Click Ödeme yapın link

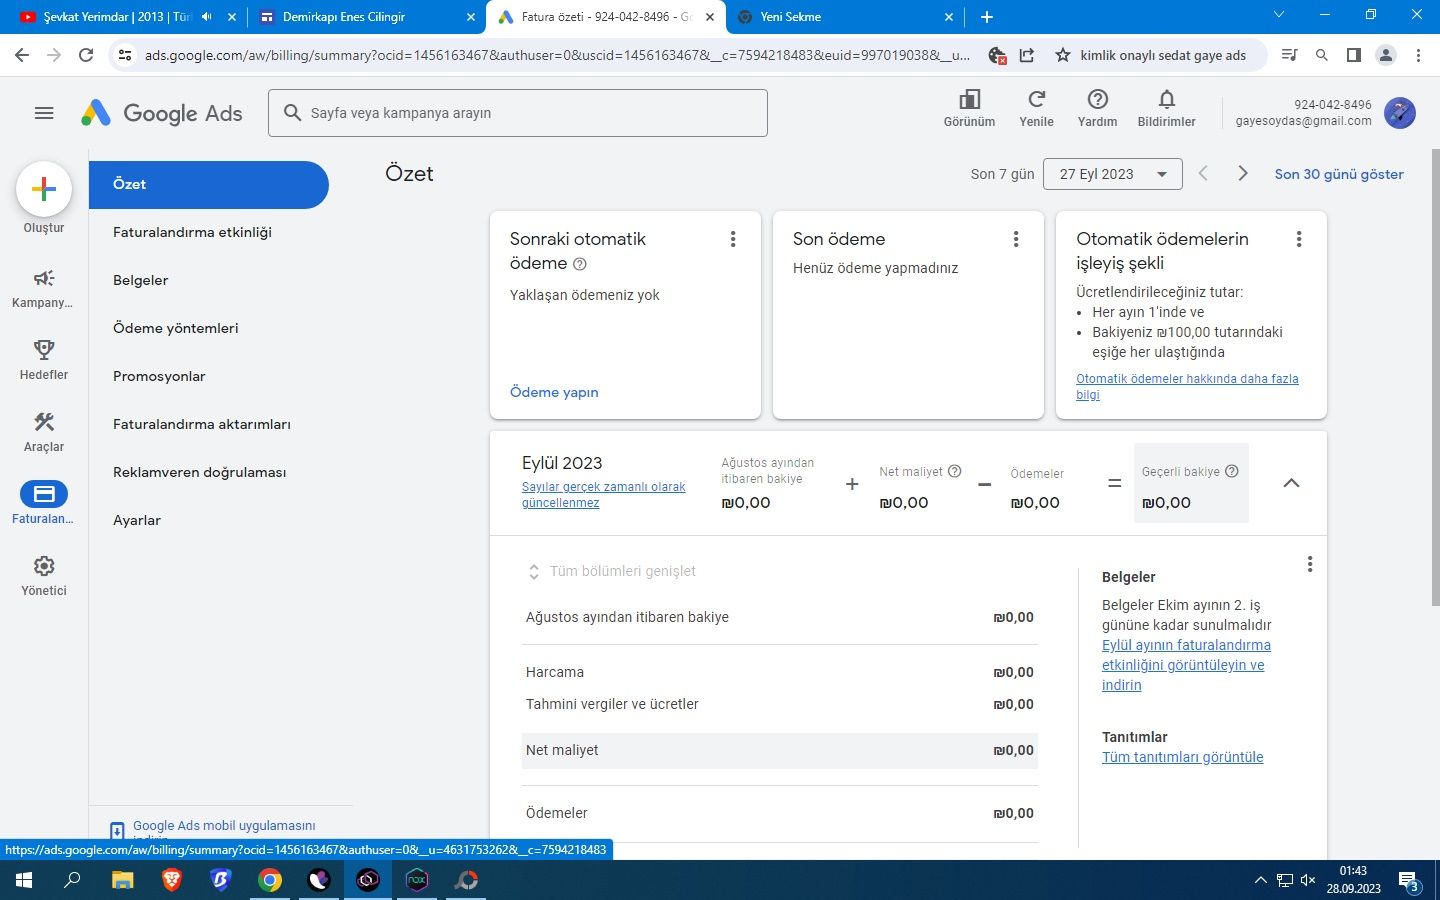[x=554, y=392]
